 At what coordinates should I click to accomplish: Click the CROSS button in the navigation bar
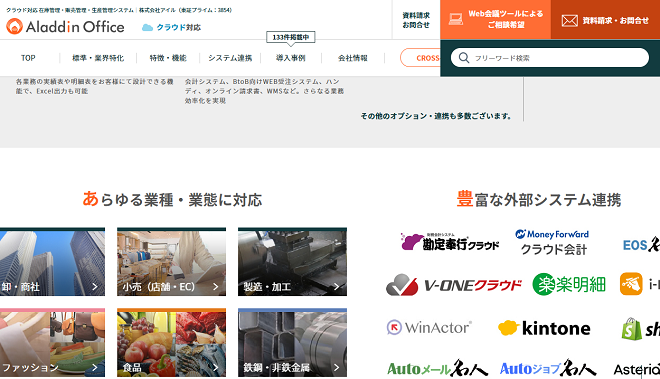point(420,58)
